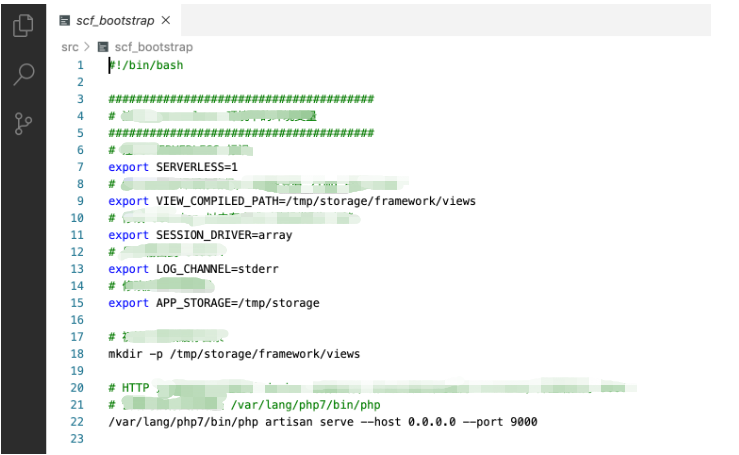Select line number 22 in the gutter
Viewport: 739px width, 455px height.
[77, 422]
